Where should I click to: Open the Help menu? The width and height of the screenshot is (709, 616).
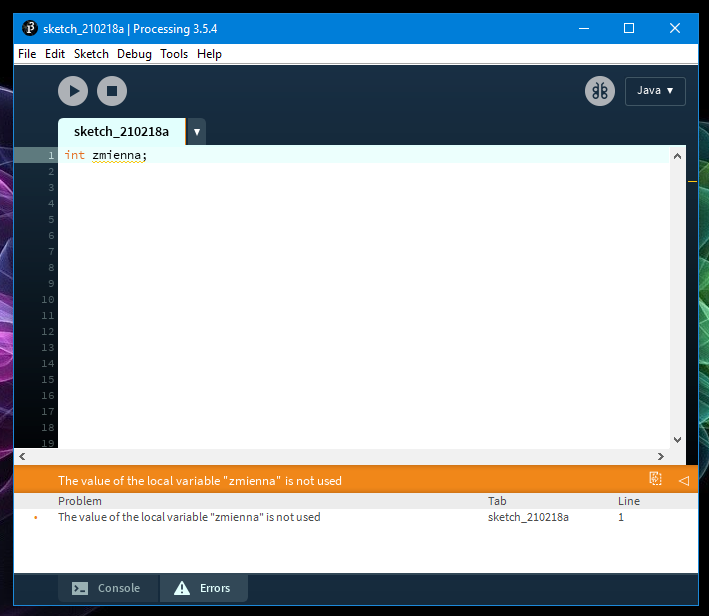click(209, 54)
